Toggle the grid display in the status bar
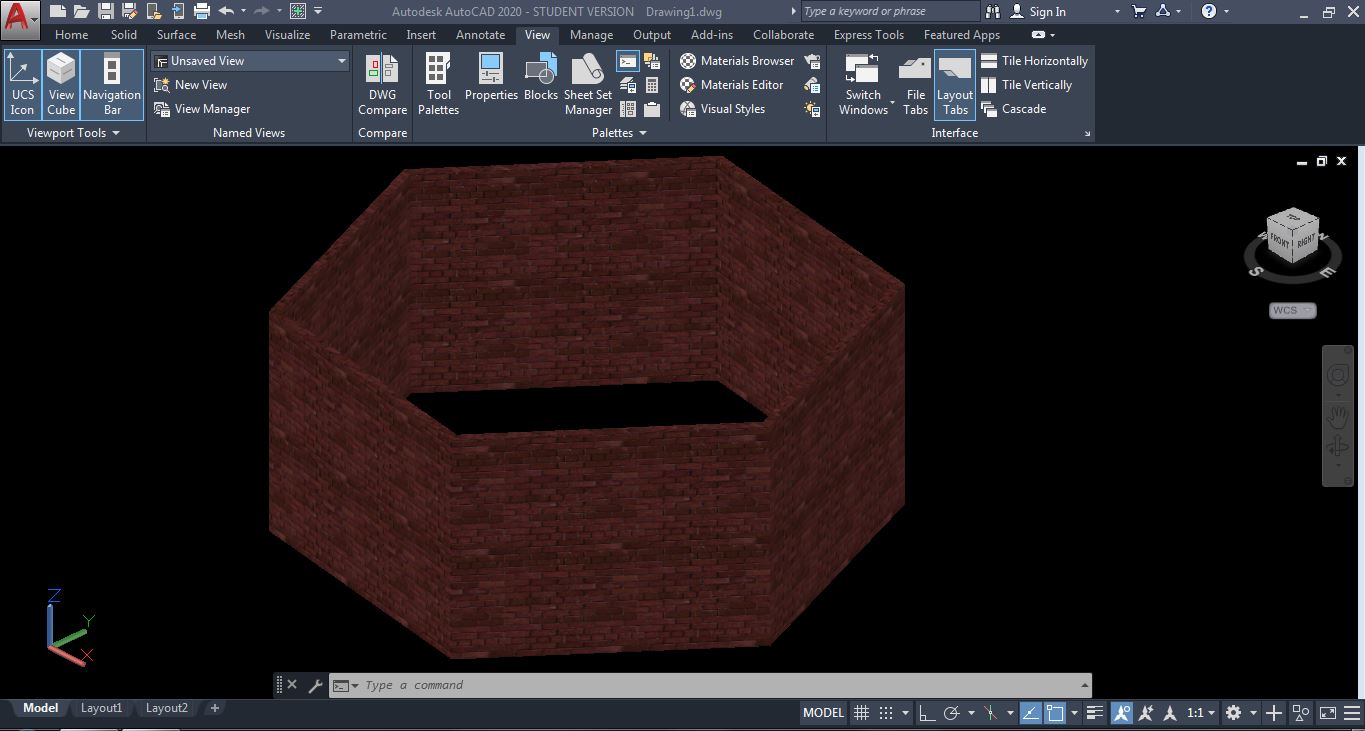Viewport: 1365px width, 731px height. click(x=861, y=712)
